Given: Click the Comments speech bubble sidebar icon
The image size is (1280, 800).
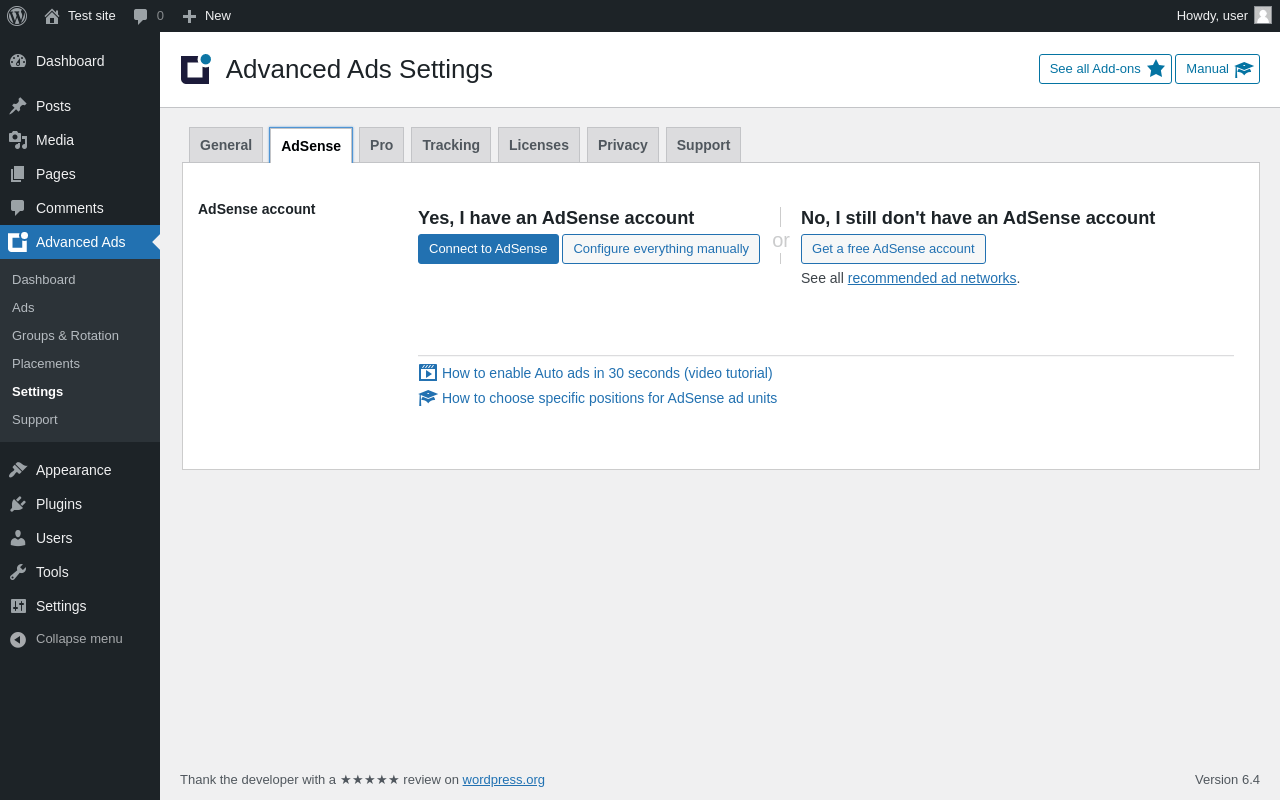Looking at the screenshot, I should 18,208.
